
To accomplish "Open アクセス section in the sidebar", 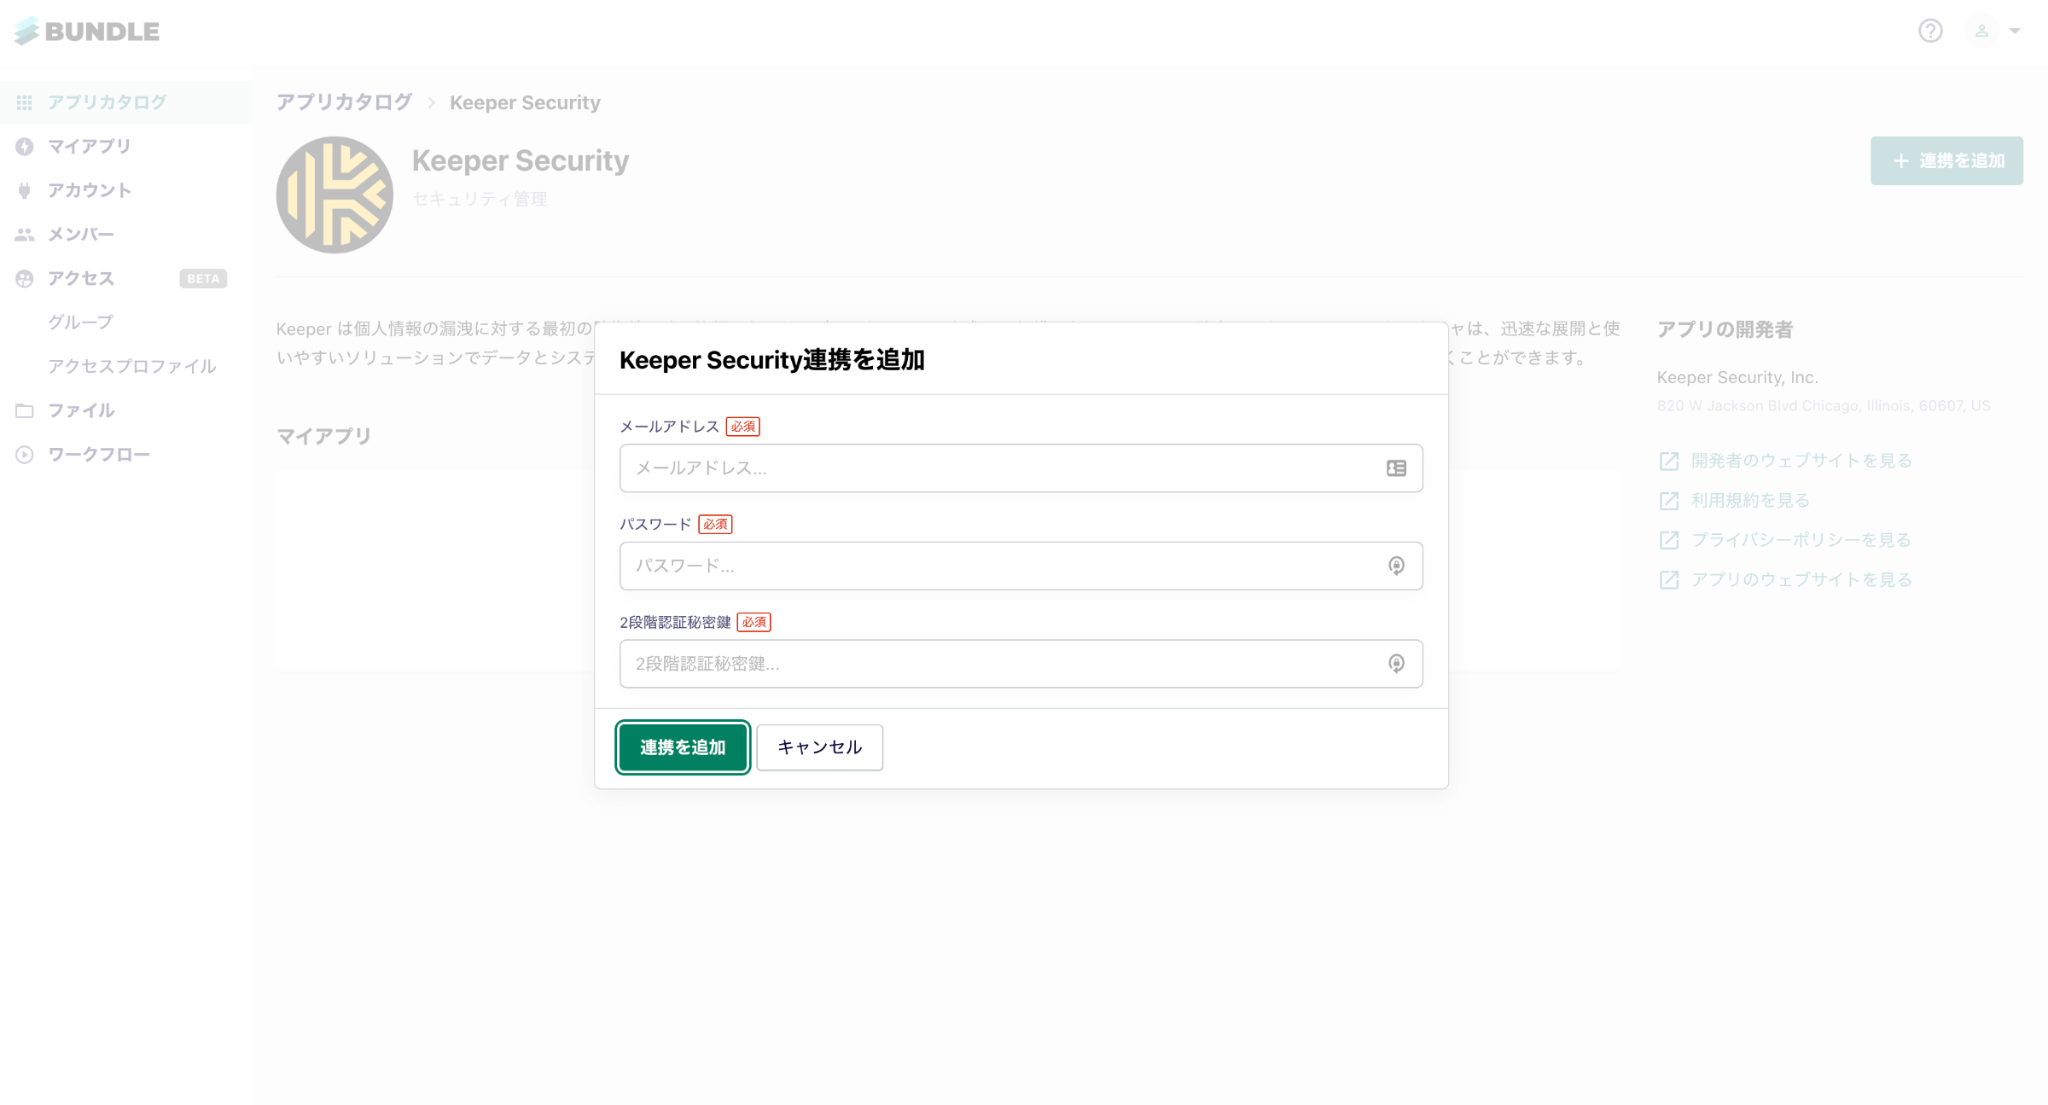I will tap(126, 278).
